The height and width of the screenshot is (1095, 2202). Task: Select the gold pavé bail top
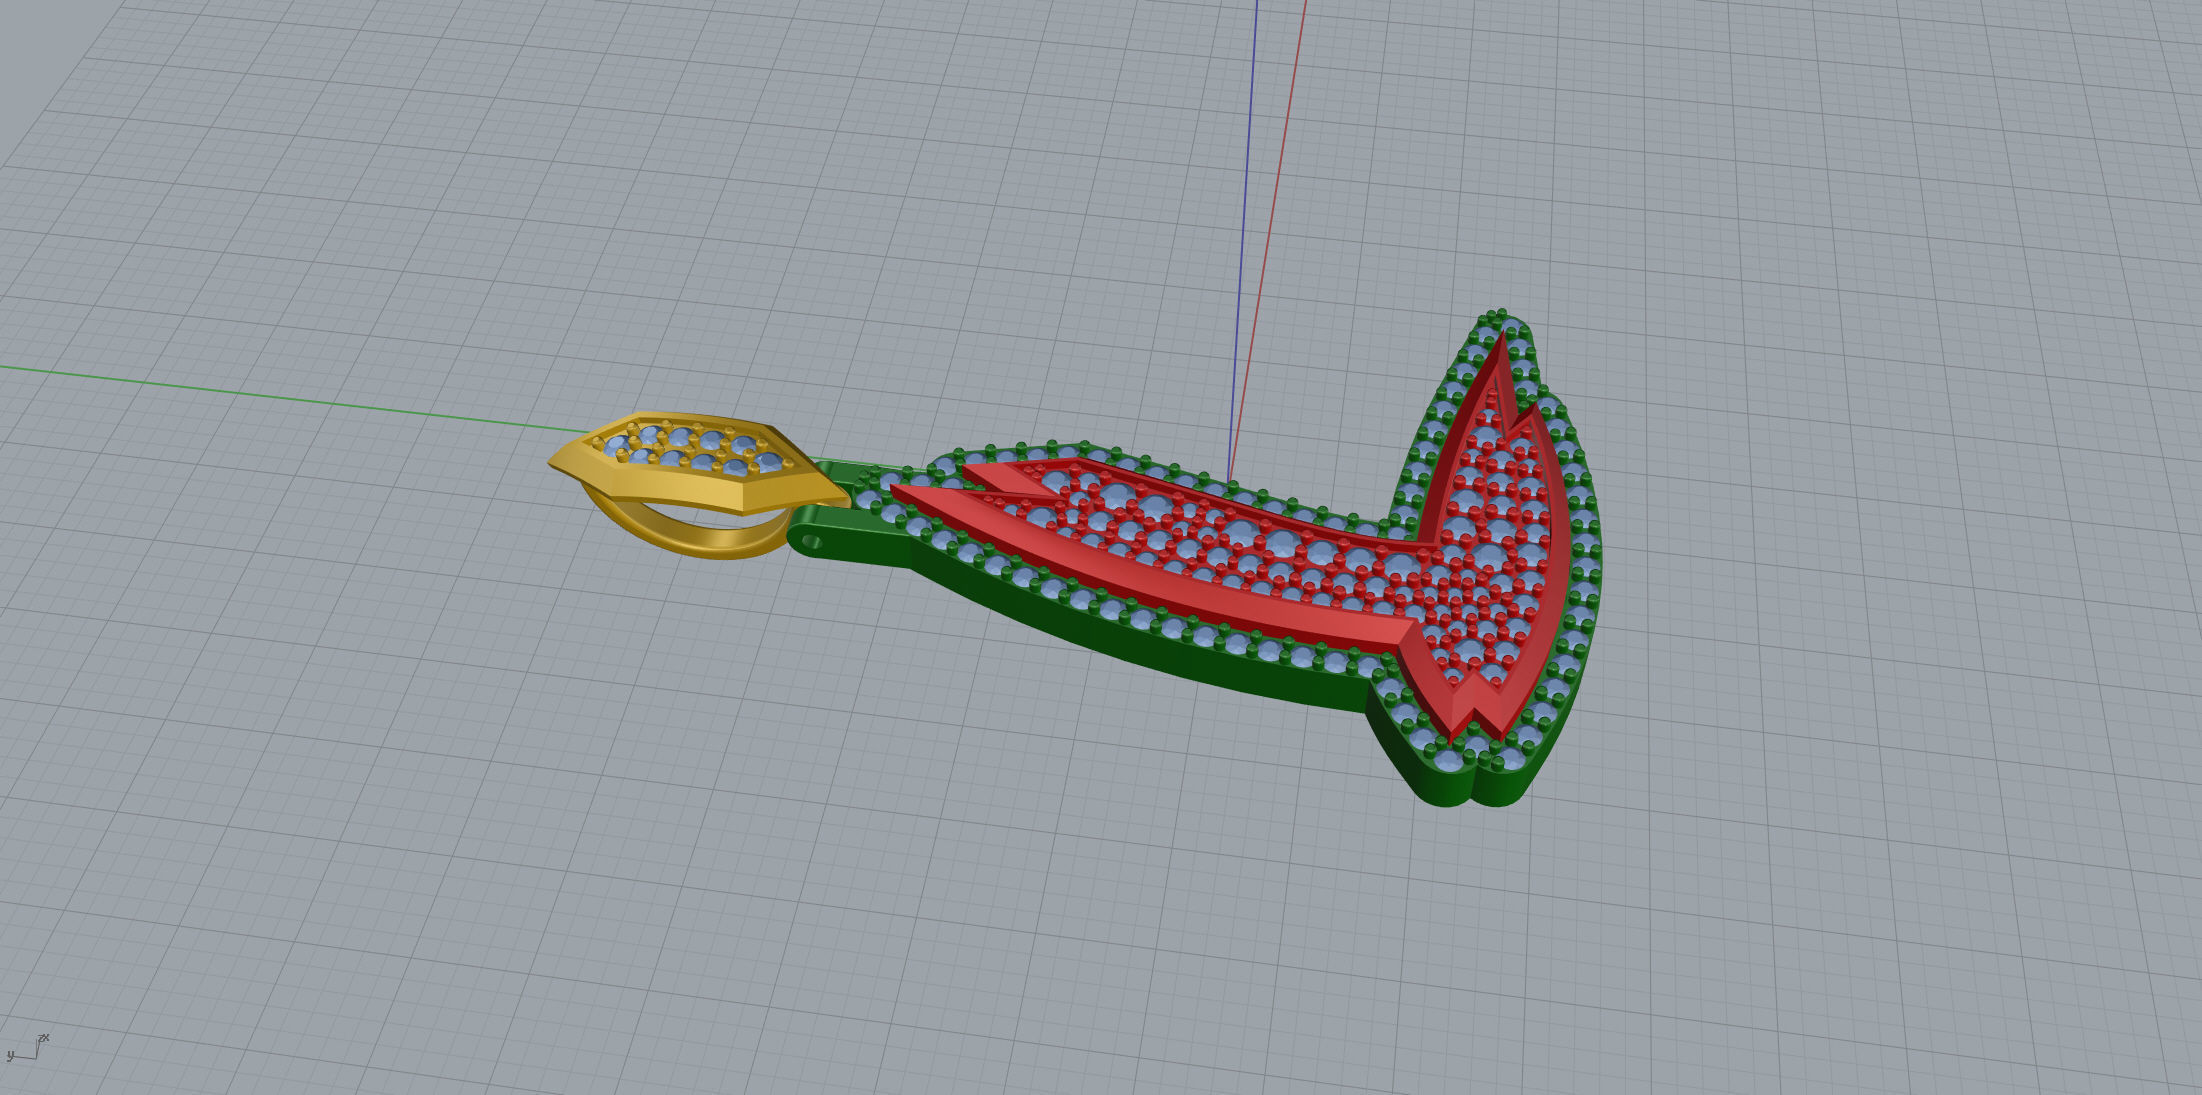pos(698,462)
